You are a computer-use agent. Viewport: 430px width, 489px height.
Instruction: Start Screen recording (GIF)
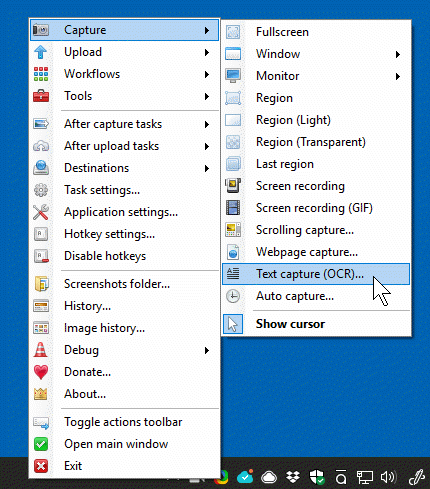(x=316, y=208)
